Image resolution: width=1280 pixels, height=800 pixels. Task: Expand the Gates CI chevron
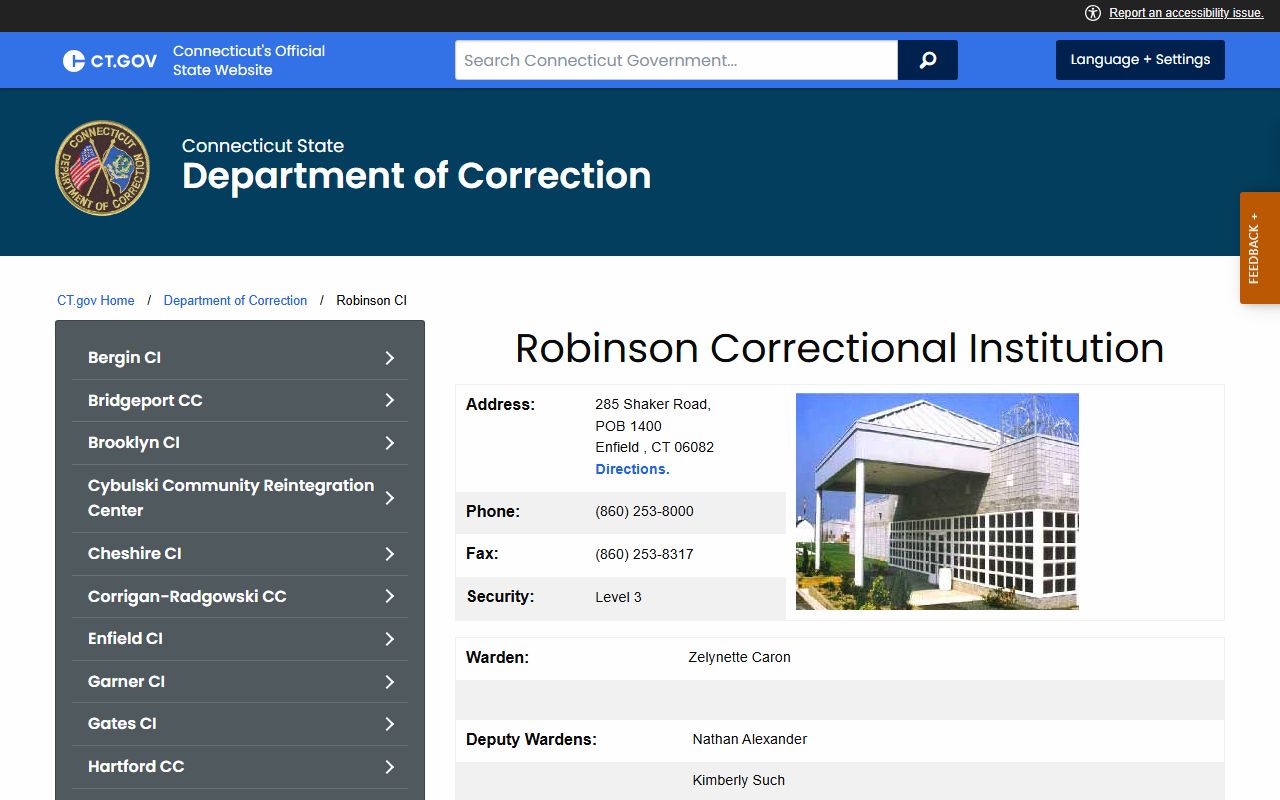pos(390,724)
